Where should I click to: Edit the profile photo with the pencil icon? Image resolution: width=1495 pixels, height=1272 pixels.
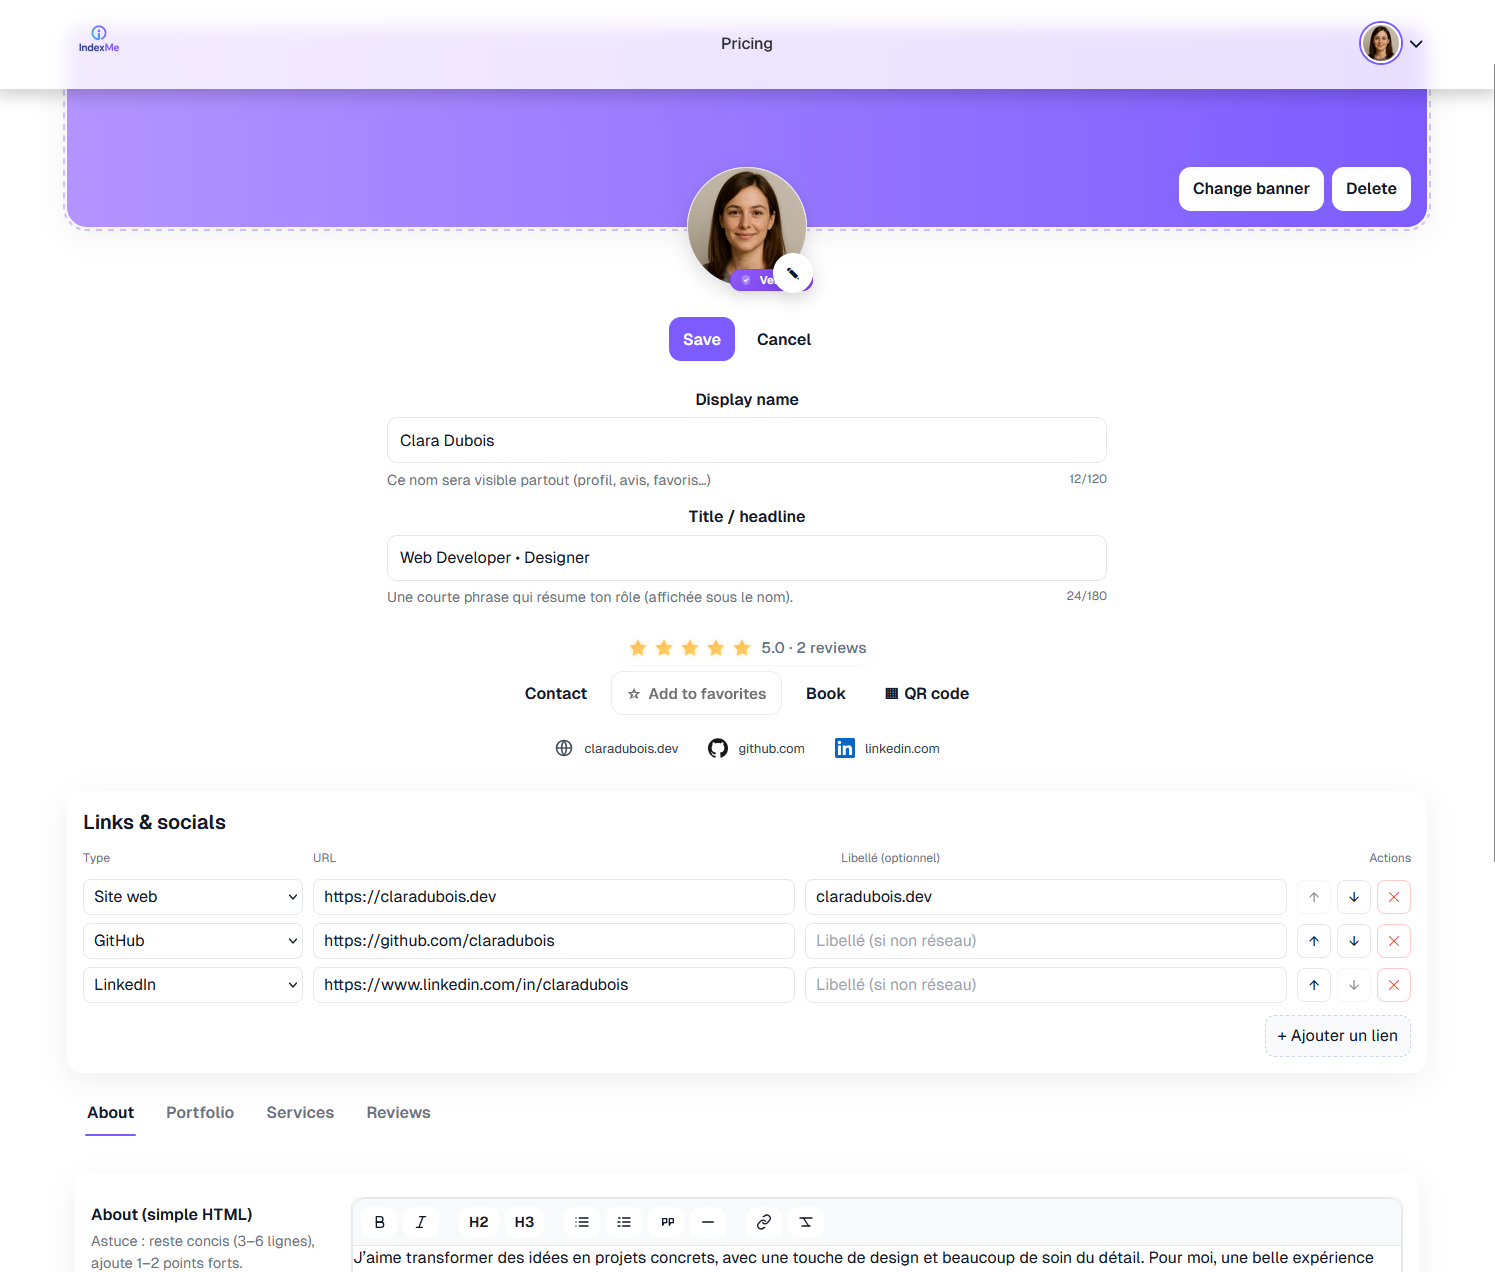coord(793,273)
